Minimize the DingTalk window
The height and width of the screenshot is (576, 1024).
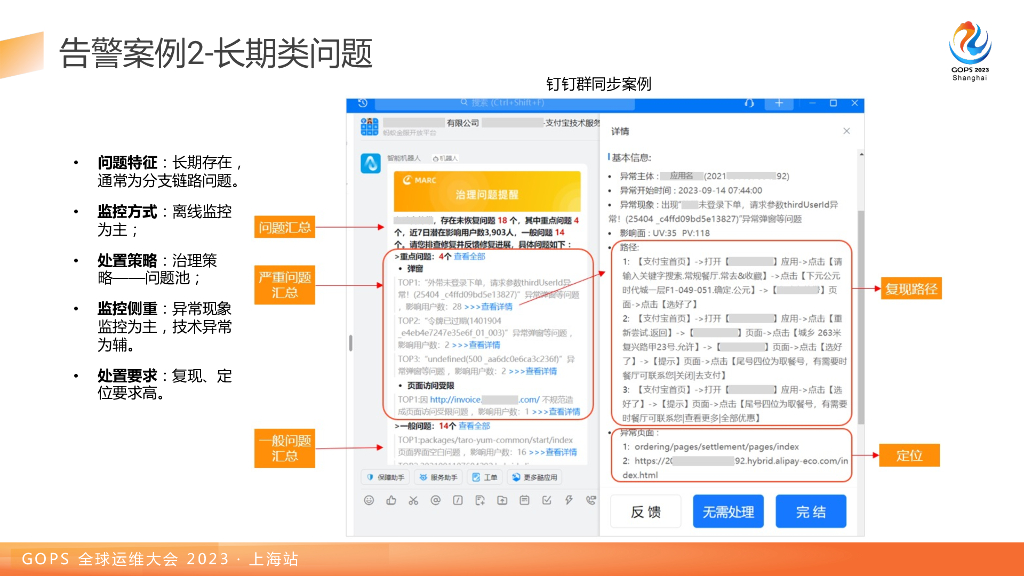(812, 103)
